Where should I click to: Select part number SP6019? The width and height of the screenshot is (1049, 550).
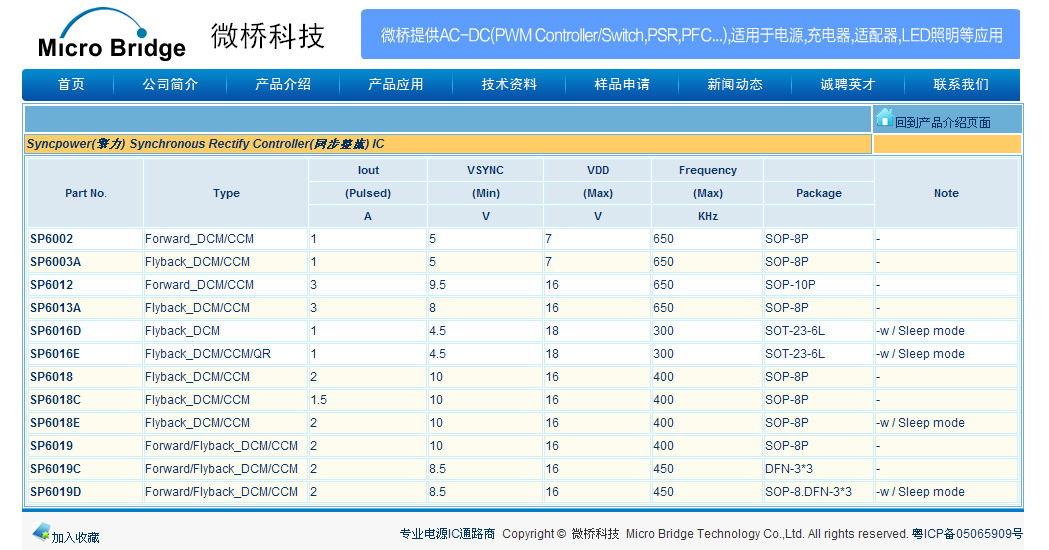[x=52, y=446]
